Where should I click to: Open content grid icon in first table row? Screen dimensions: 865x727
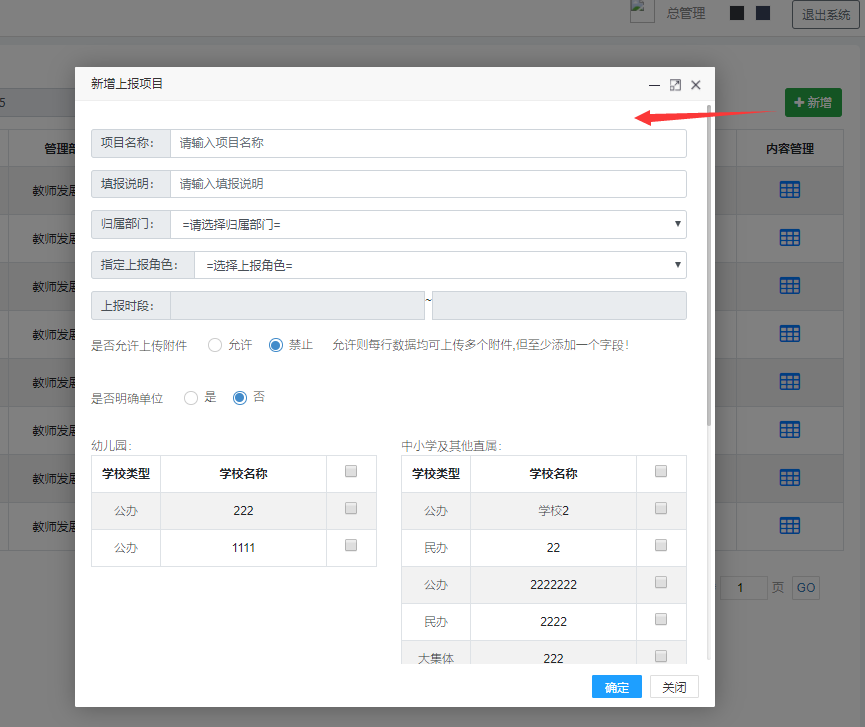tap(789, 190)
